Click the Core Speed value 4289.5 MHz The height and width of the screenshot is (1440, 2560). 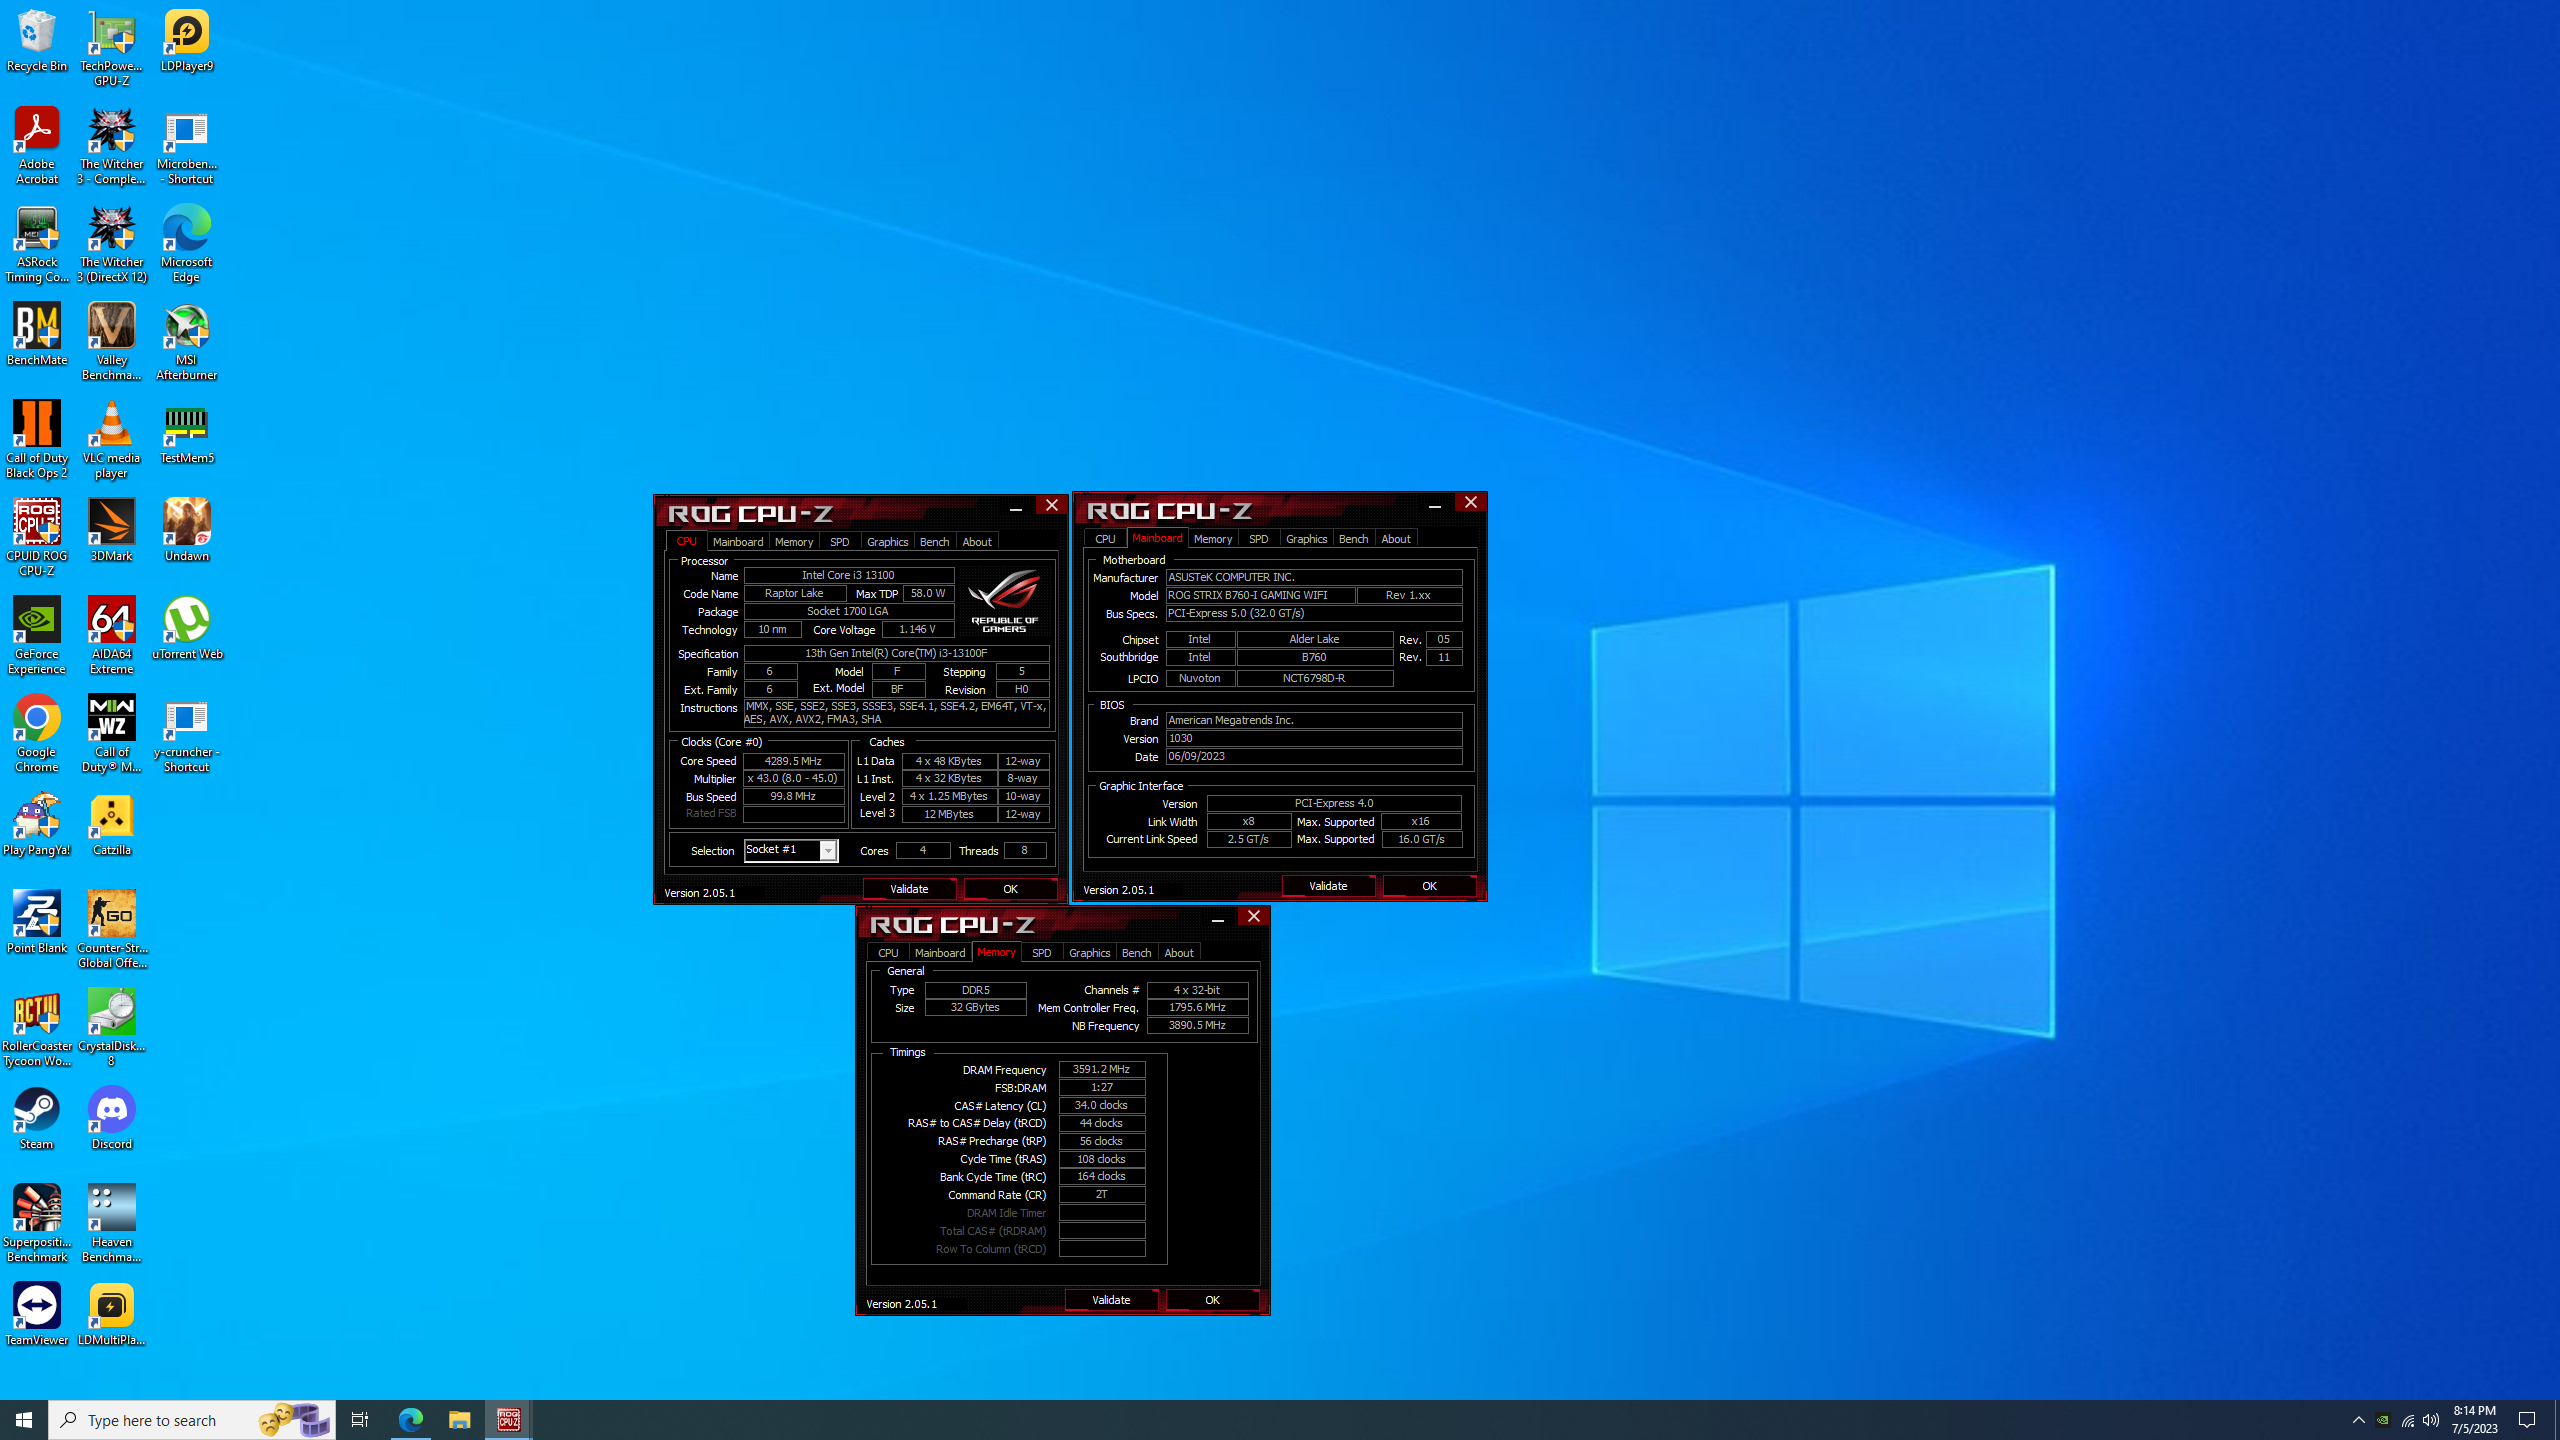pos(793,761)
